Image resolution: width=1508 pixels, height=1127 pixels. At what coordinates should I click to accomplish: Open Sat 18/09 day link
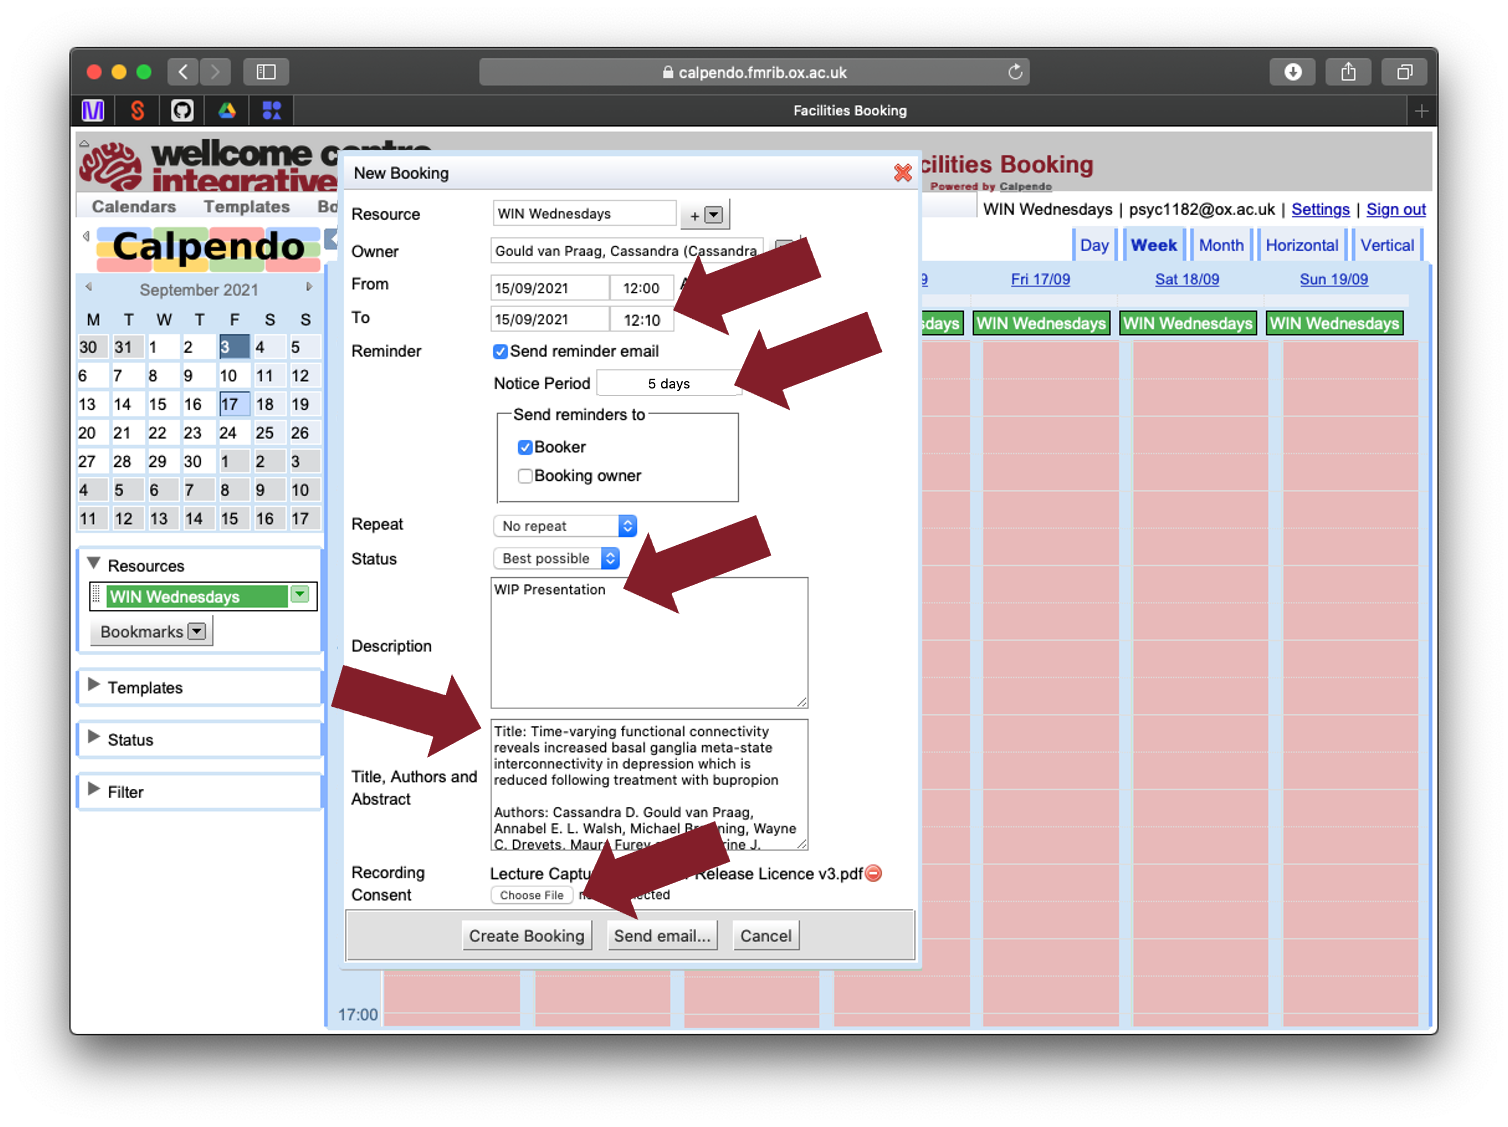coord(1187,279)
